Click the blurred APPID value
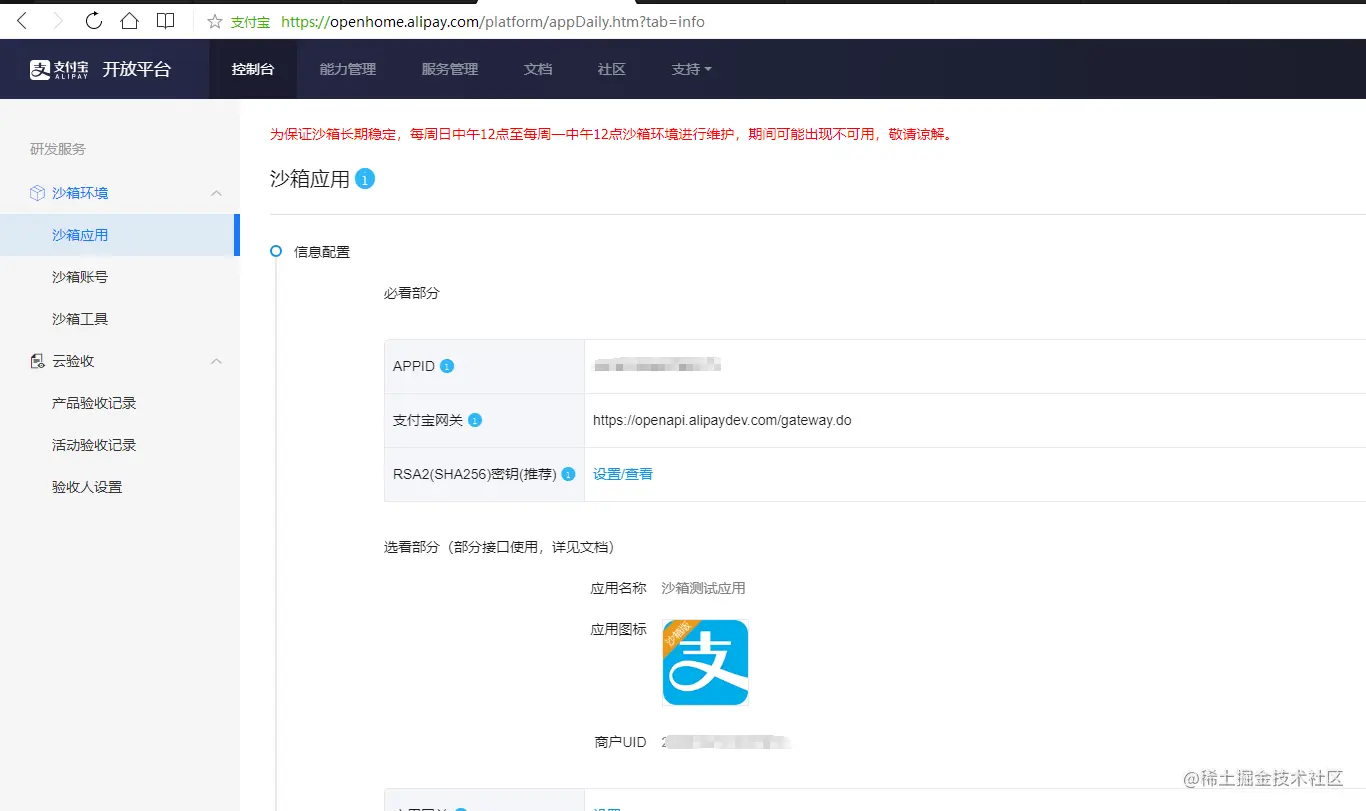Image resolution: width=1366 pixels, height=811 pixels. 657,366
